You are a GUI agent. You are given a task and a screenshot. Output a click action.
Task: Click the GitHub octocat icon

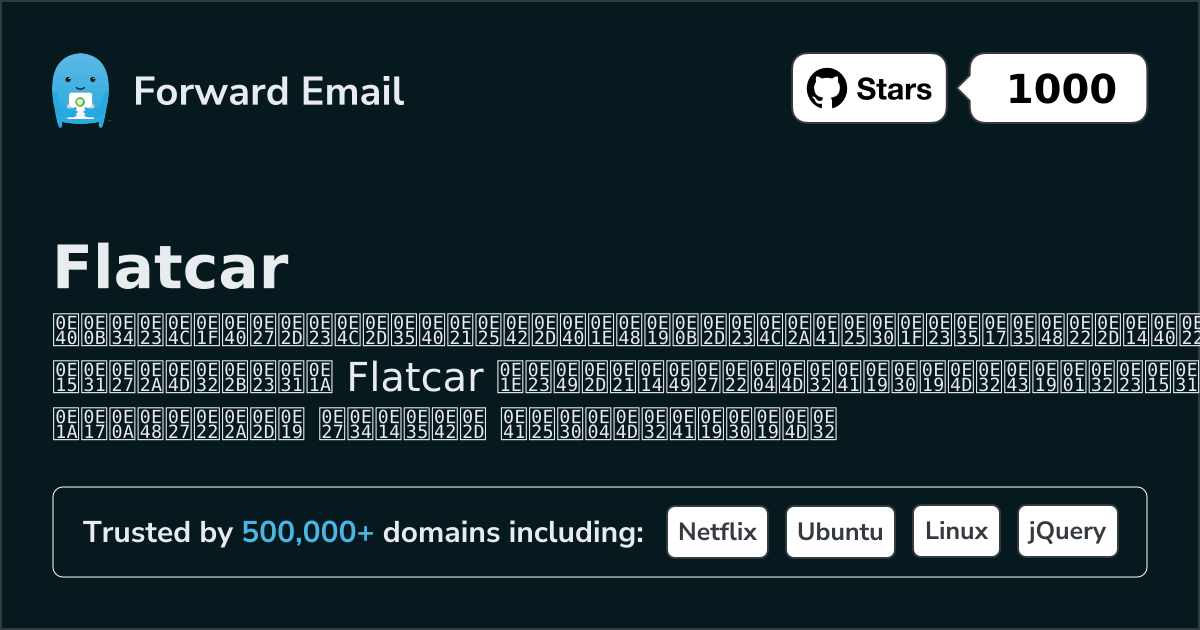826,89
